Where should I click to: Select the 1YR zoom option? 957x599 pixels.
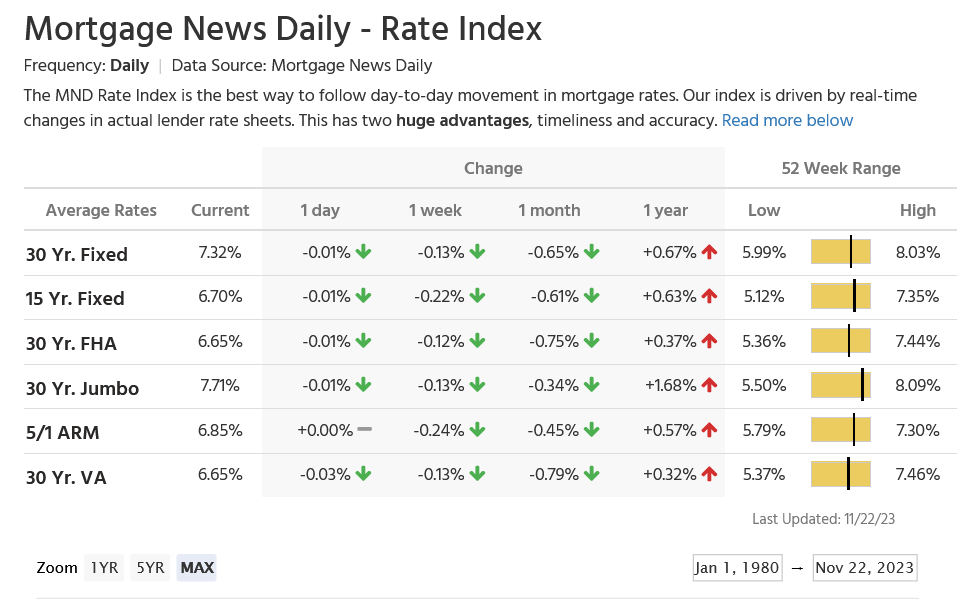click(104, 568)
